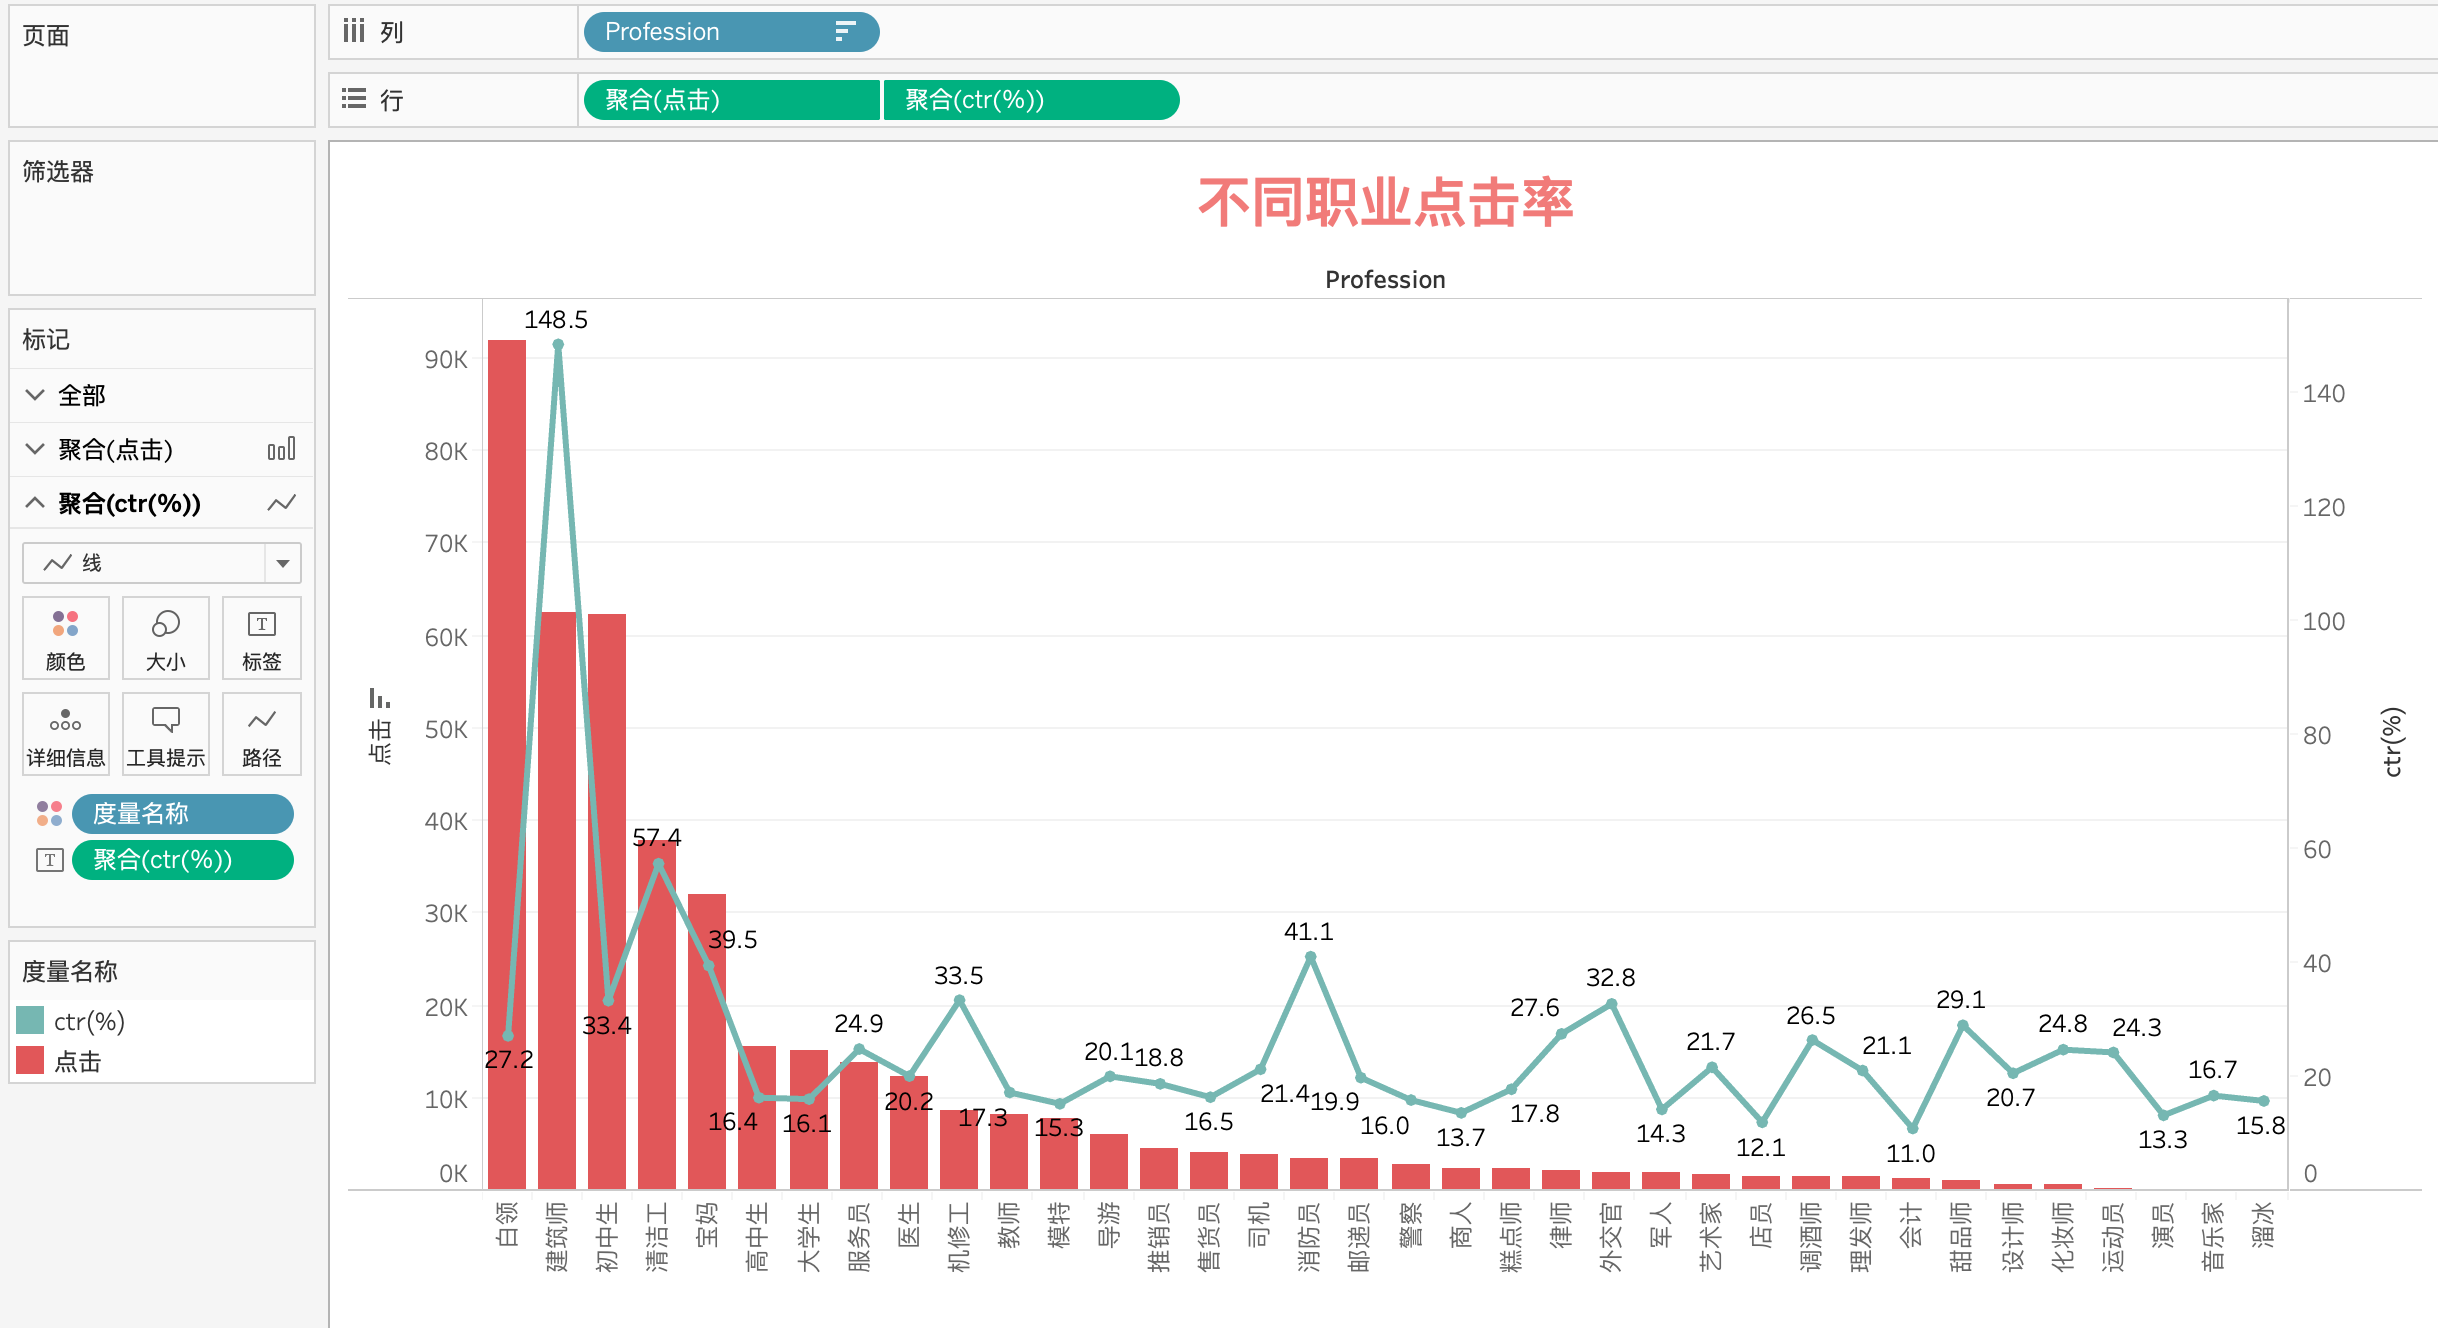Screen dimensions: 2438x1328
Task: Click the 白领 axis category label
Action: [507, 1225]
